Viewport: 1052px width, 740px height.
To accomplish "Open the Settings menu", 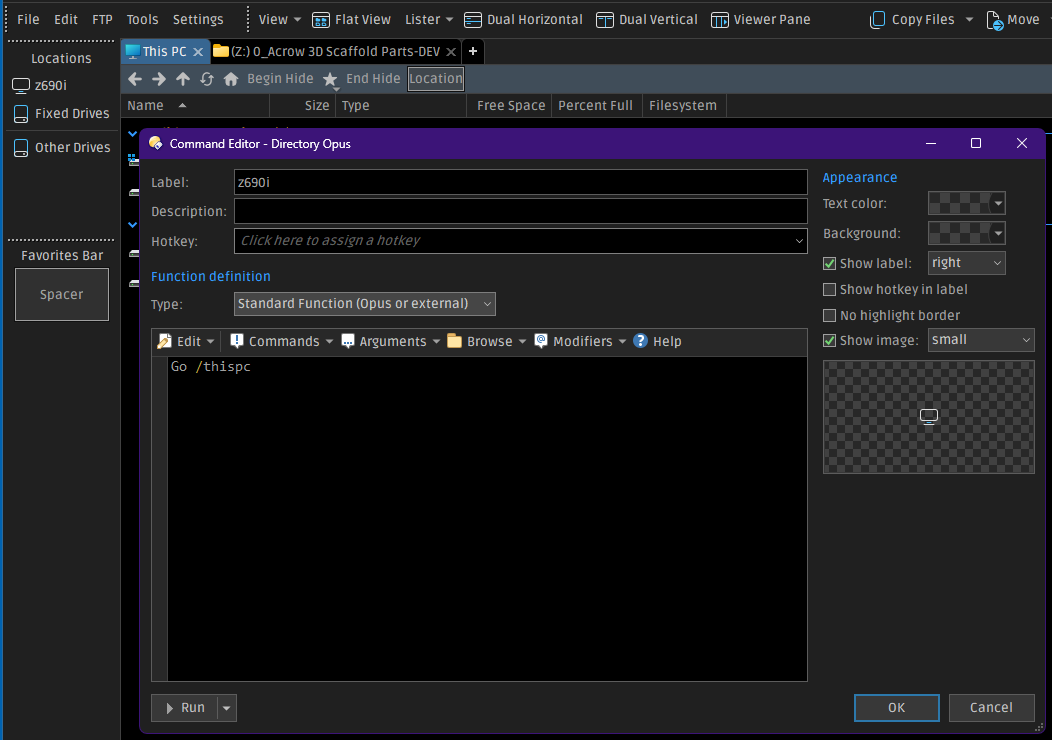I will pos(198,20).
